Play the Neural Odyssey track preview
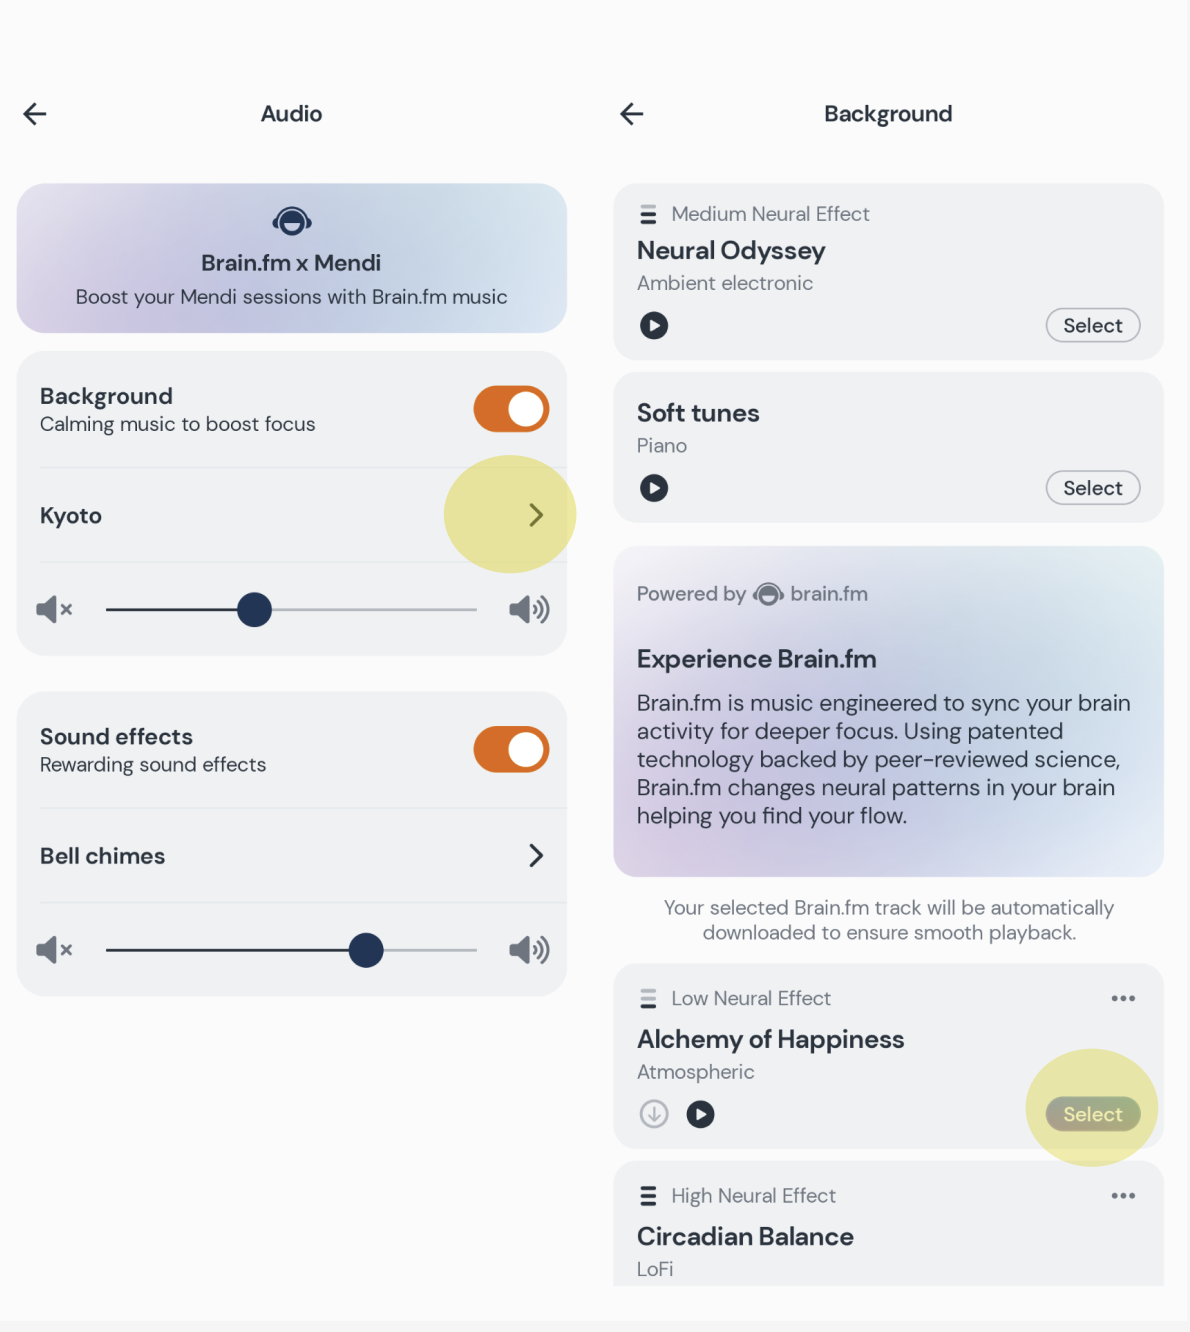The width and height of the screenshot is (1190, 1332). click(x=654, y=326)
